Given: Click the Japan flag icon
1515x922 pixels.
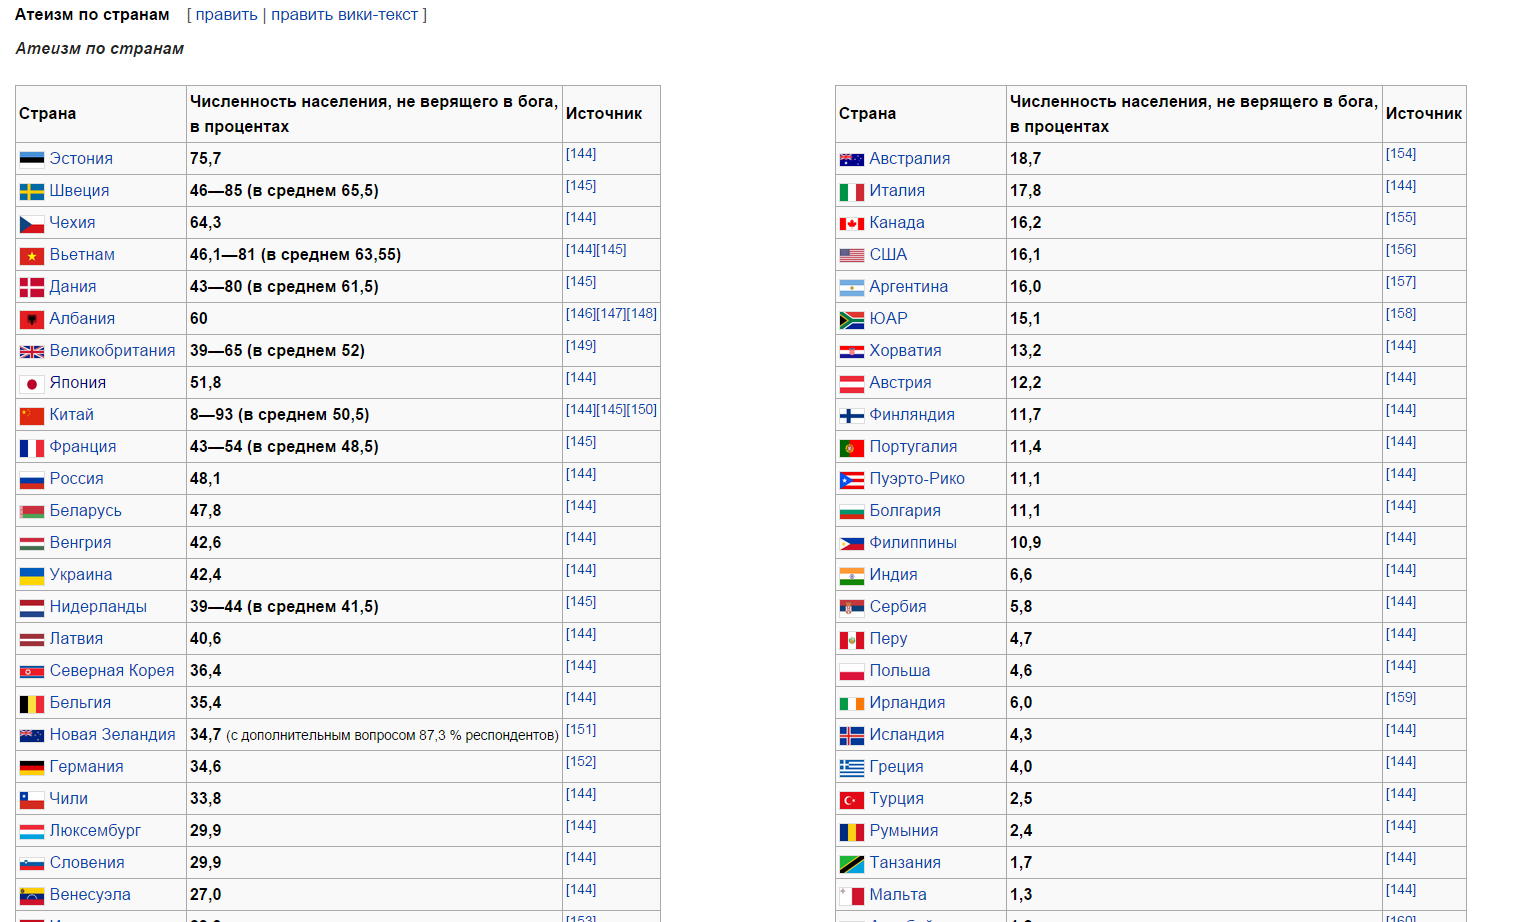Looking at the screenshot, I should tap(32, 383).
